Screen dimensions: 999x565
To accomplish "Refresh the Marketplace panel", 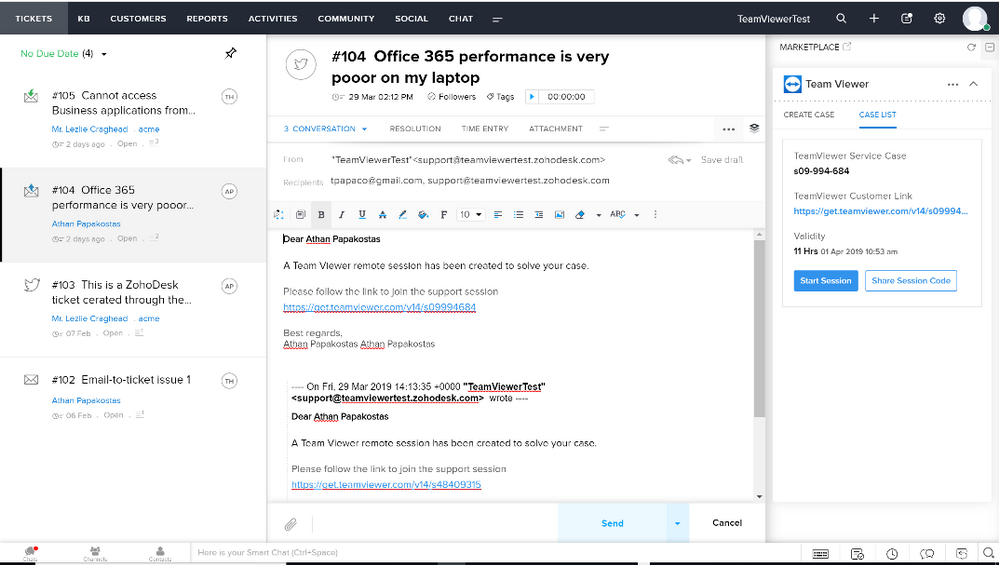I will pos(971,47).
